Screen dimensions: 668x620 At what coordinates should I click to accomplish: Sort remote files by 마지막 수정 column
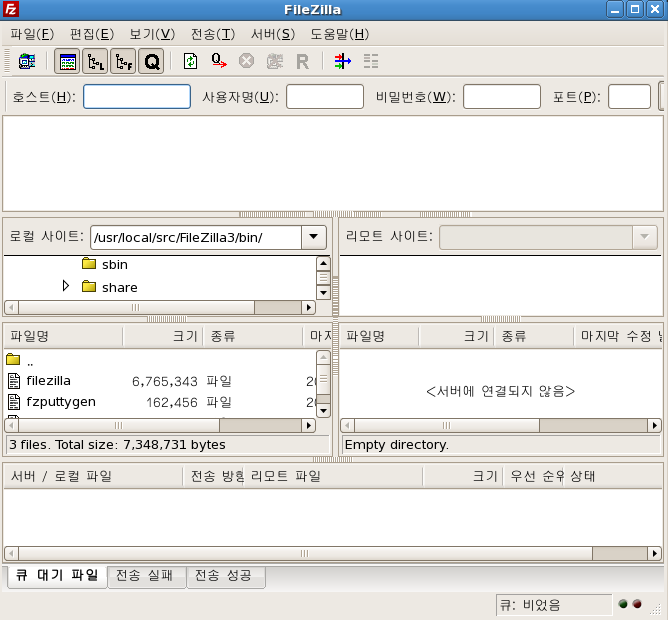(619, 336)
